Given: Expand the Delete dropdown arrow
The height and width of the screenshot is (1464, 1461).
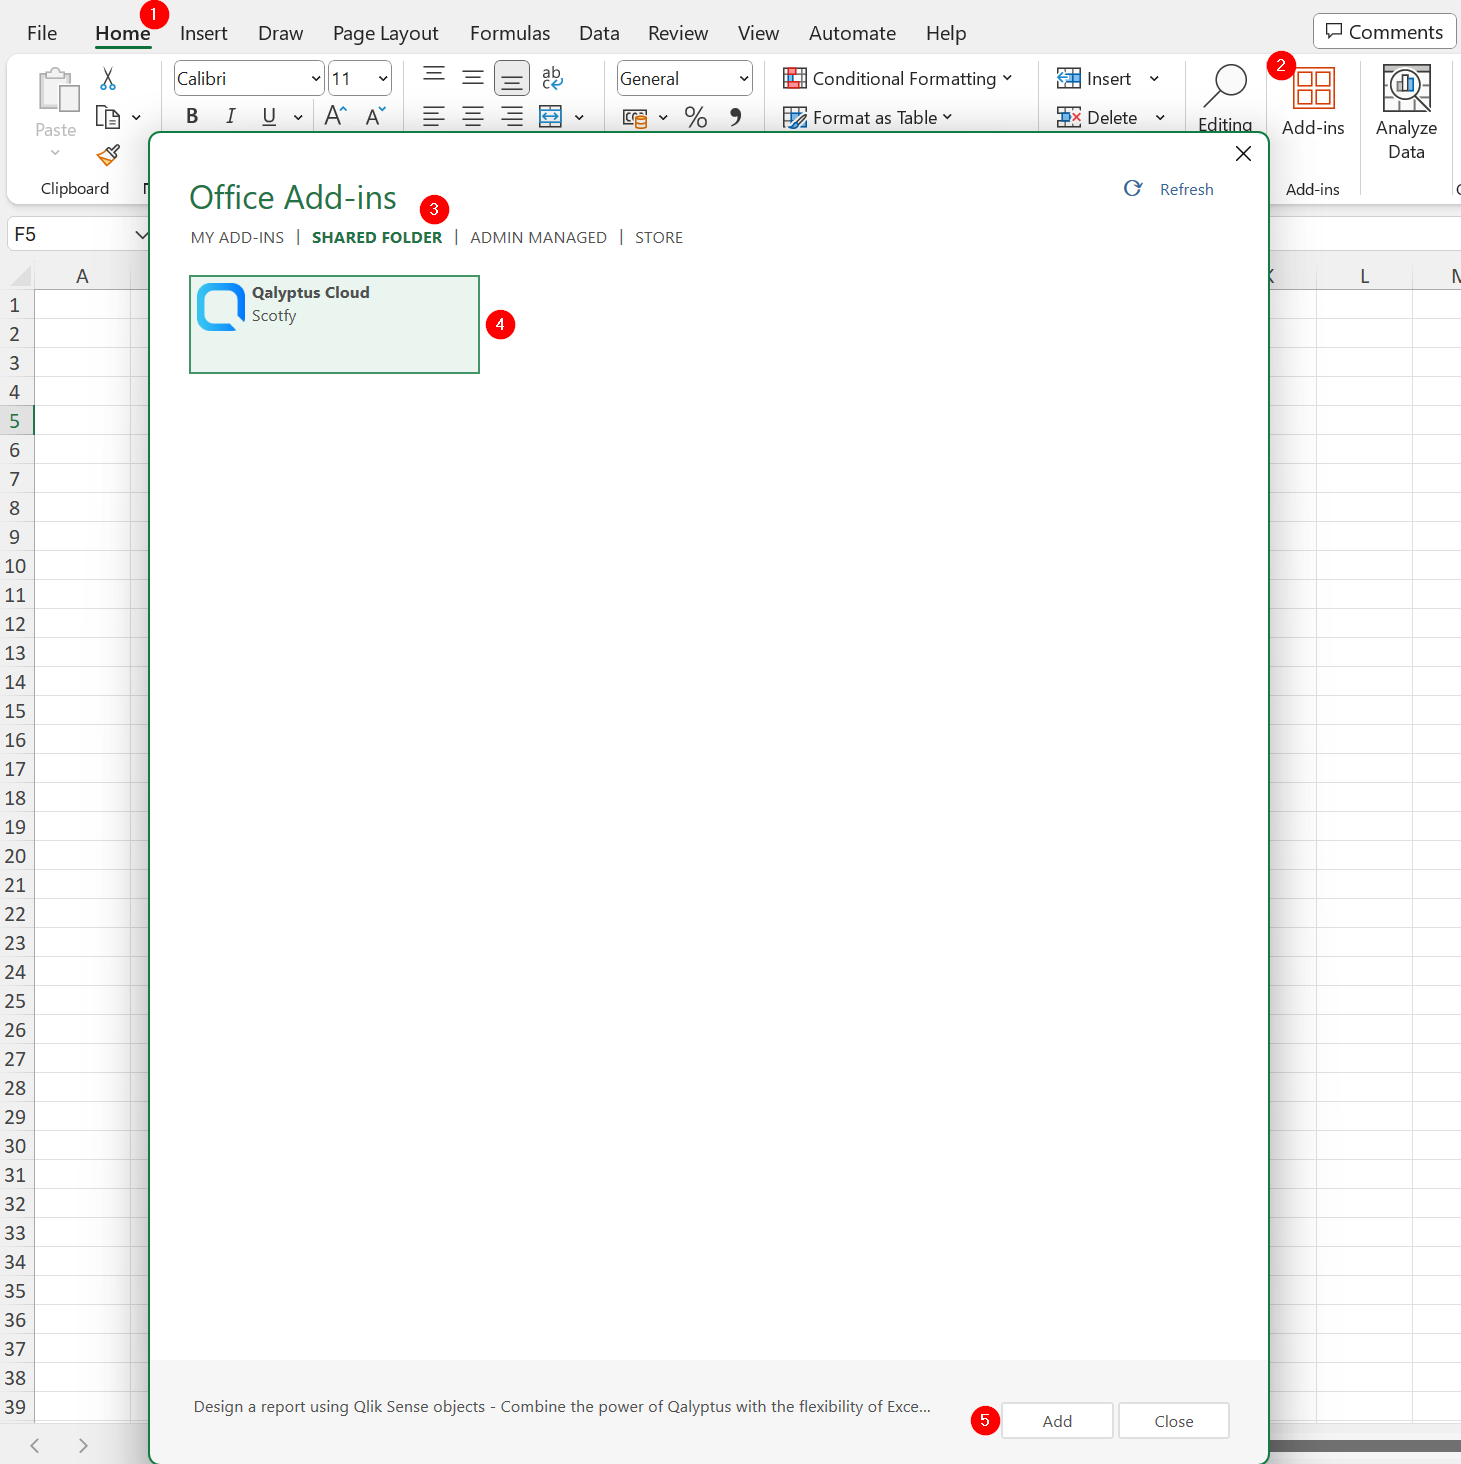Looking at the screenshot, I should [x=1160, y=117].
